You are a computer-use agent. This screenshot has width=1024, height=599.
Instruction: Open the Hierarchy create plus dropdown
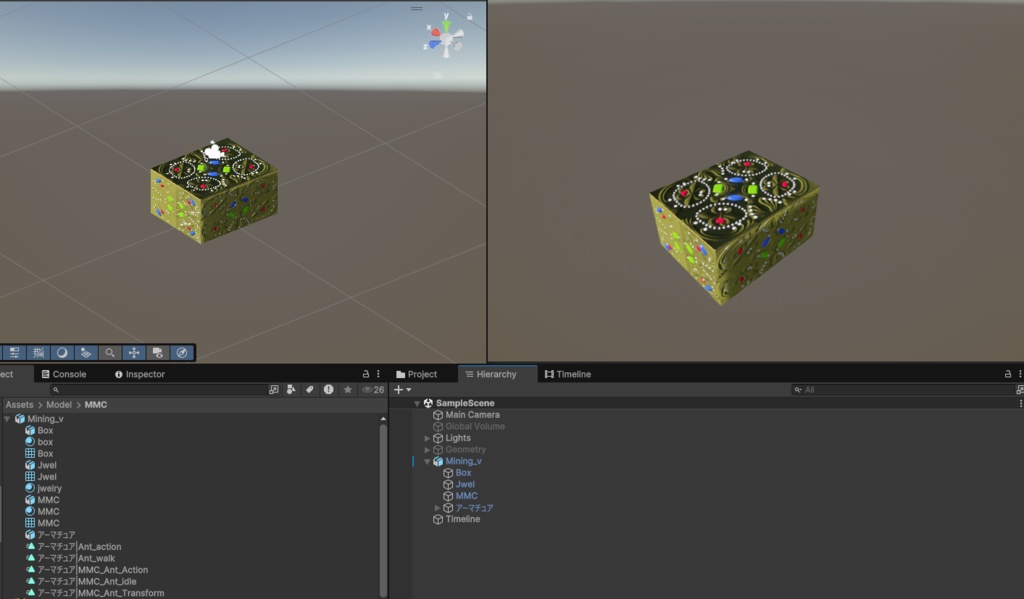pyautogui.click(x=402, y=389)
